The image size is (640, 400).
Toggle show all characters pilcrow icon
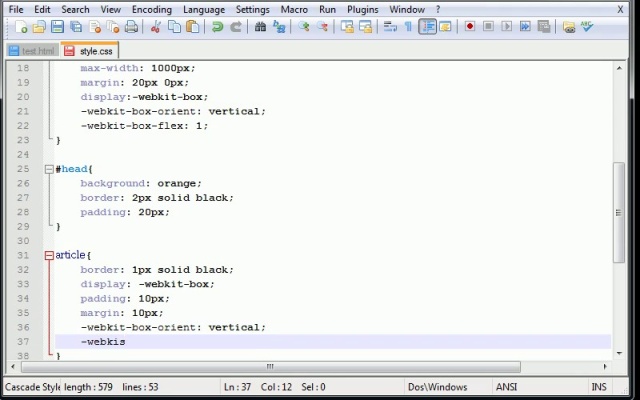click(408, 27)
